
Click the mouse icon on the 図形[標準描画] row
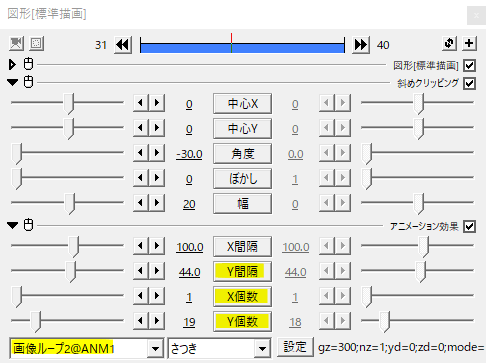pyautogui.click(x=29, y=64)
